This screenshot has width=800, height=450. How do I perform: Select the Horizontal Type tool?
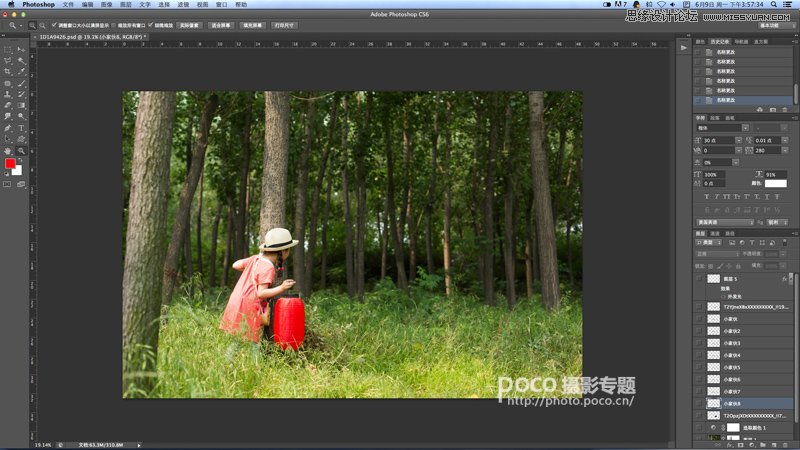pos(21,127)
